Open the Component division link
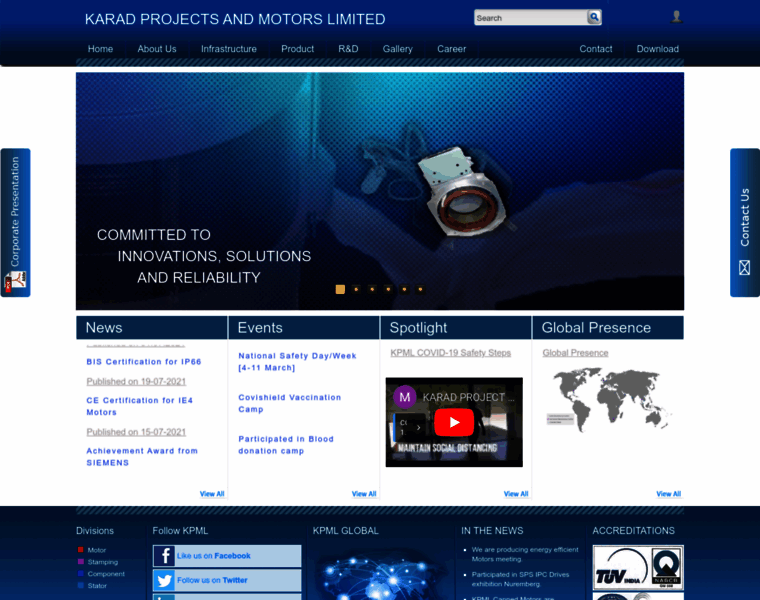760x600 pixels. click(x=106, y=574)
